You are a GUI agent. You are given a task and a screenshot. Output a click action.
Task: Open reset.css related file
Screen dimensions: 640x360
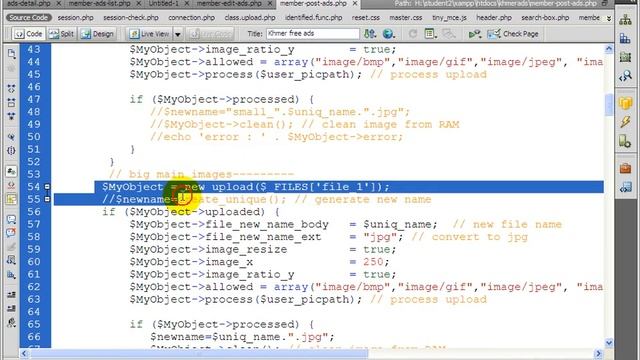click(365, 18)
